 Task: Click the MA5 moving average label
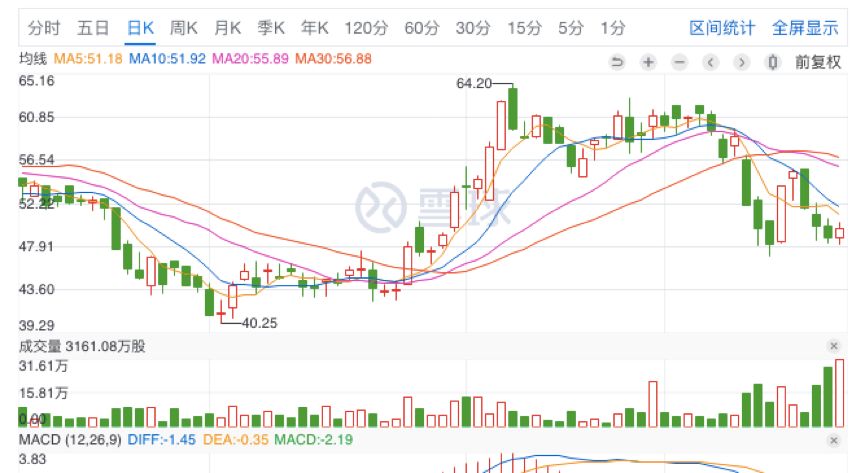pyautogui.click(x=88, y=59)
